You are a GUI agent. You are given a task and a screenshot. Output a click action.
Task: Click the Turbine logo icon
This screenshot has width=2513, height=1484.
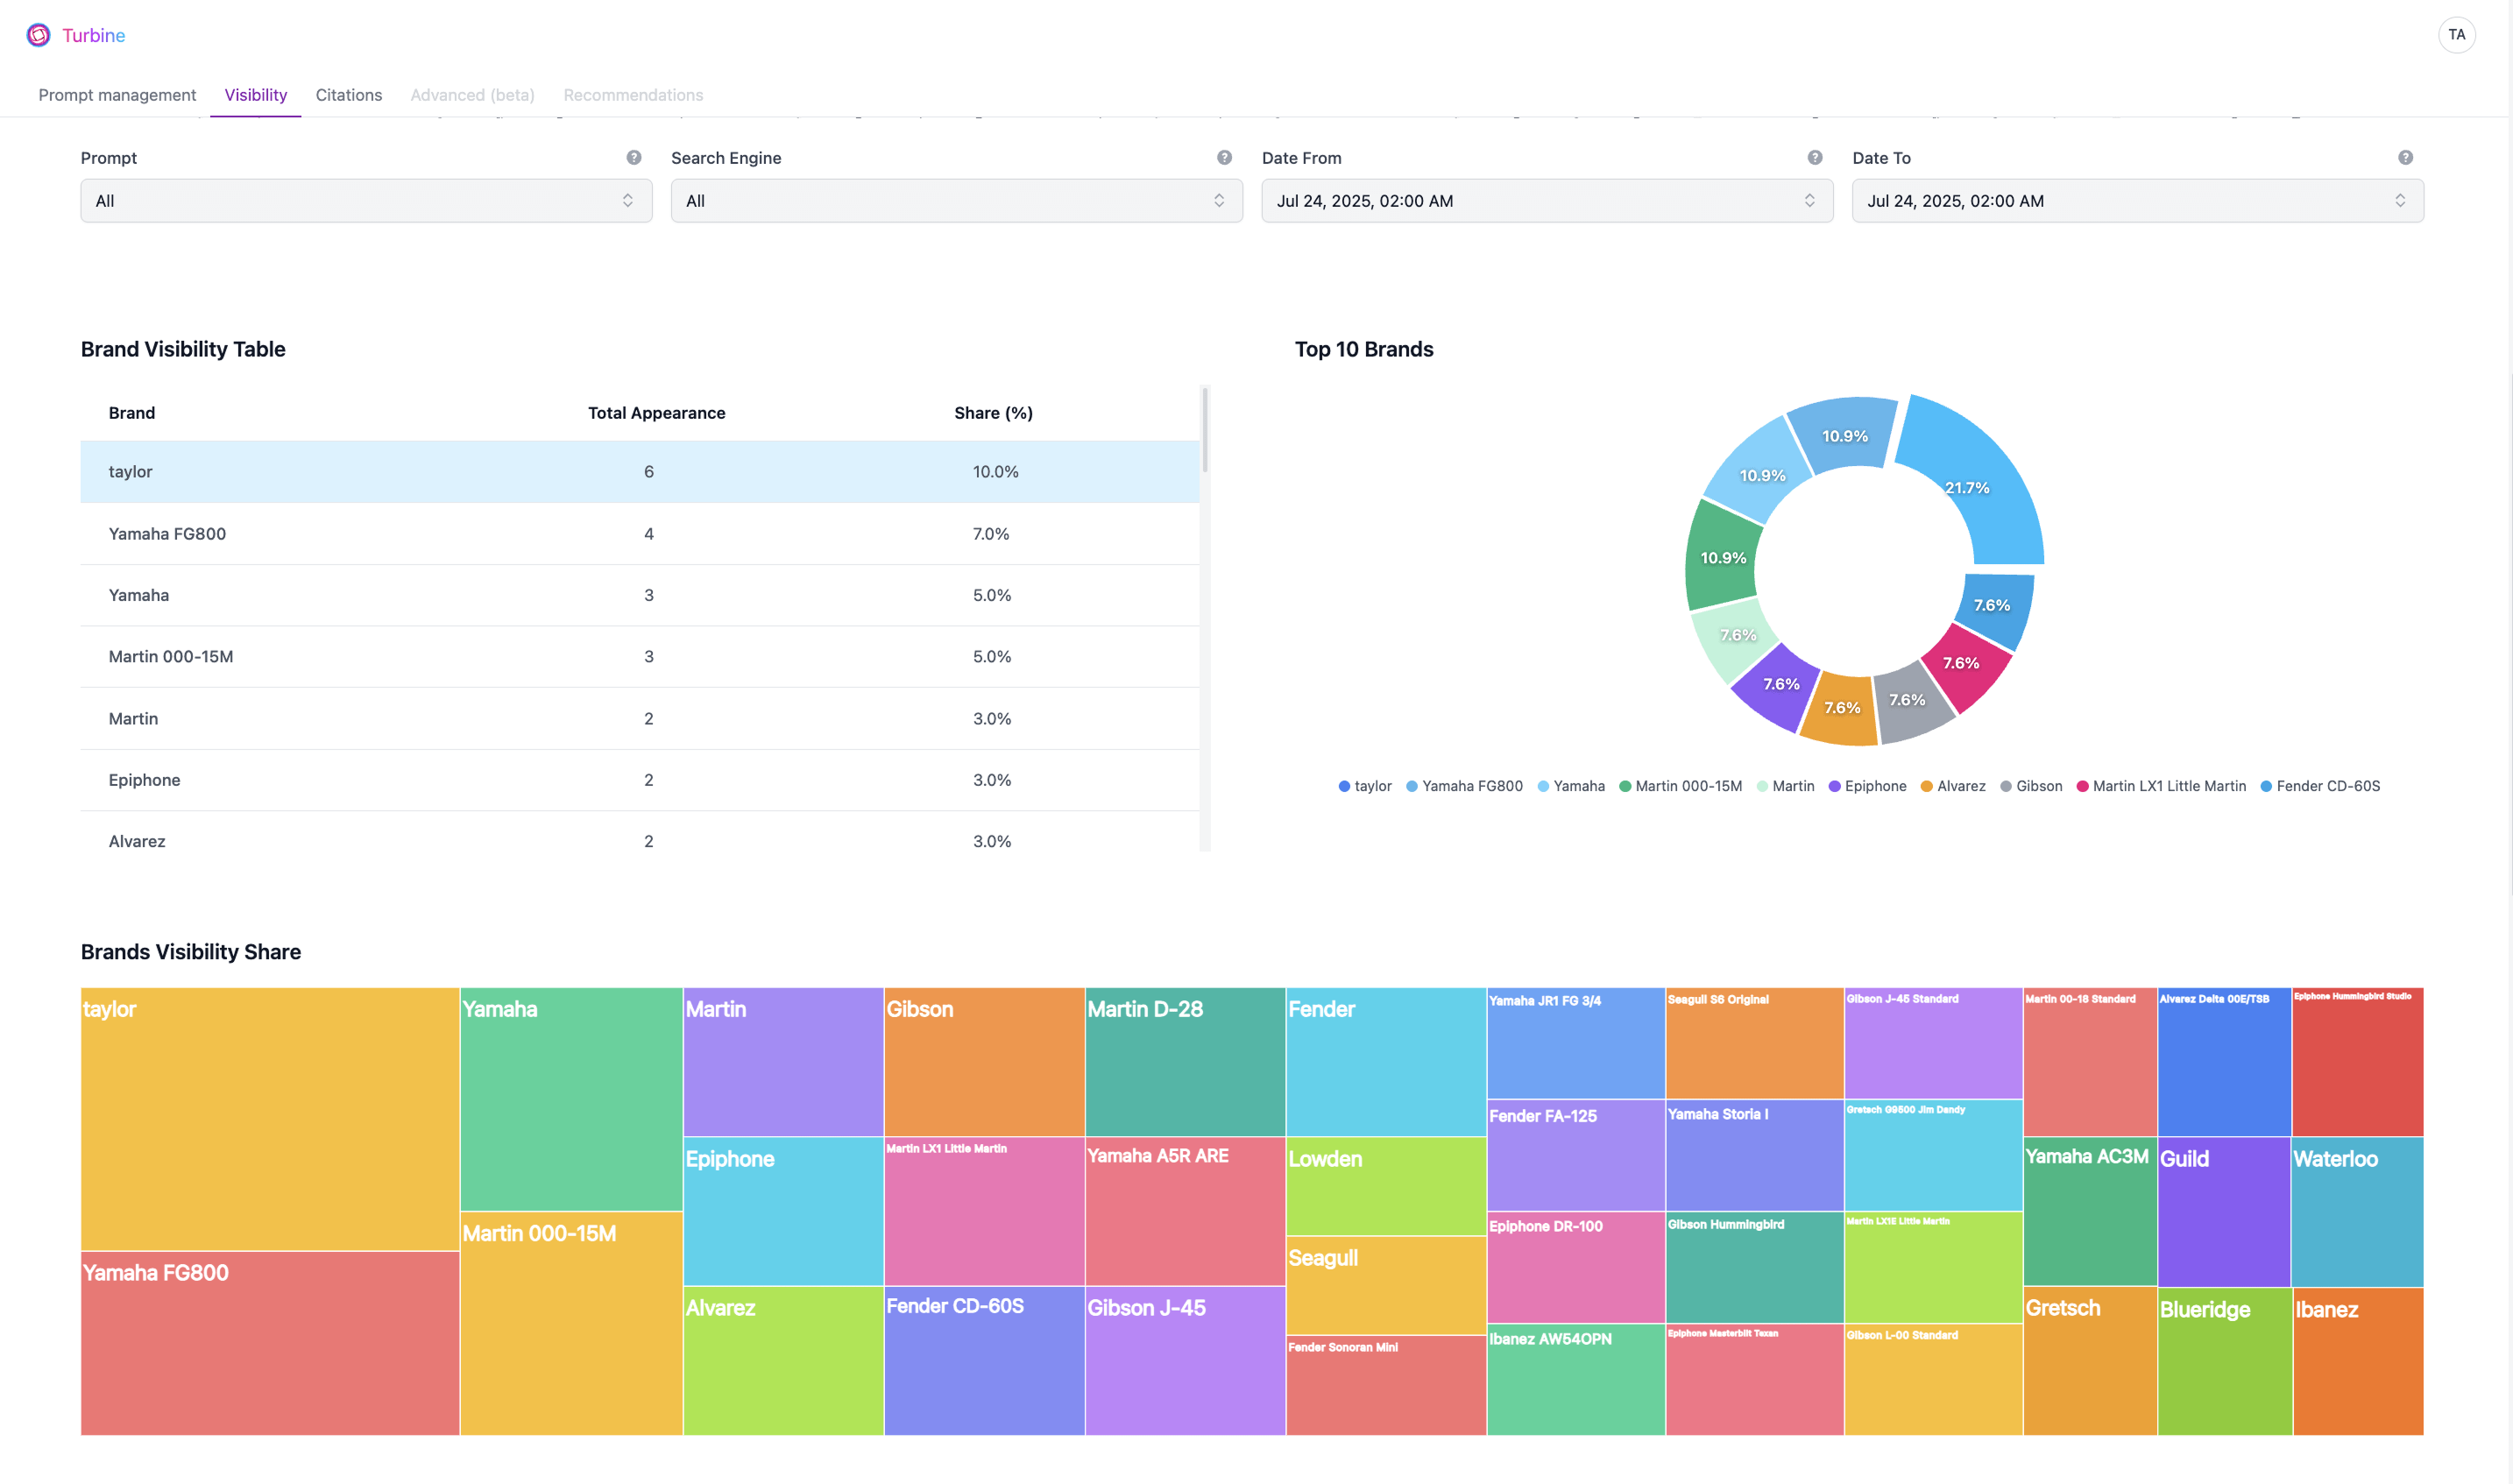[x=38, y=35]
